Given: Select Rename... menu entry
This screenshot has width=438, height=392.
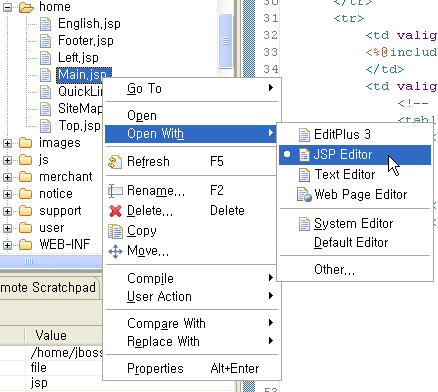Looking at the screenshot, I should (x=191, y=191).
